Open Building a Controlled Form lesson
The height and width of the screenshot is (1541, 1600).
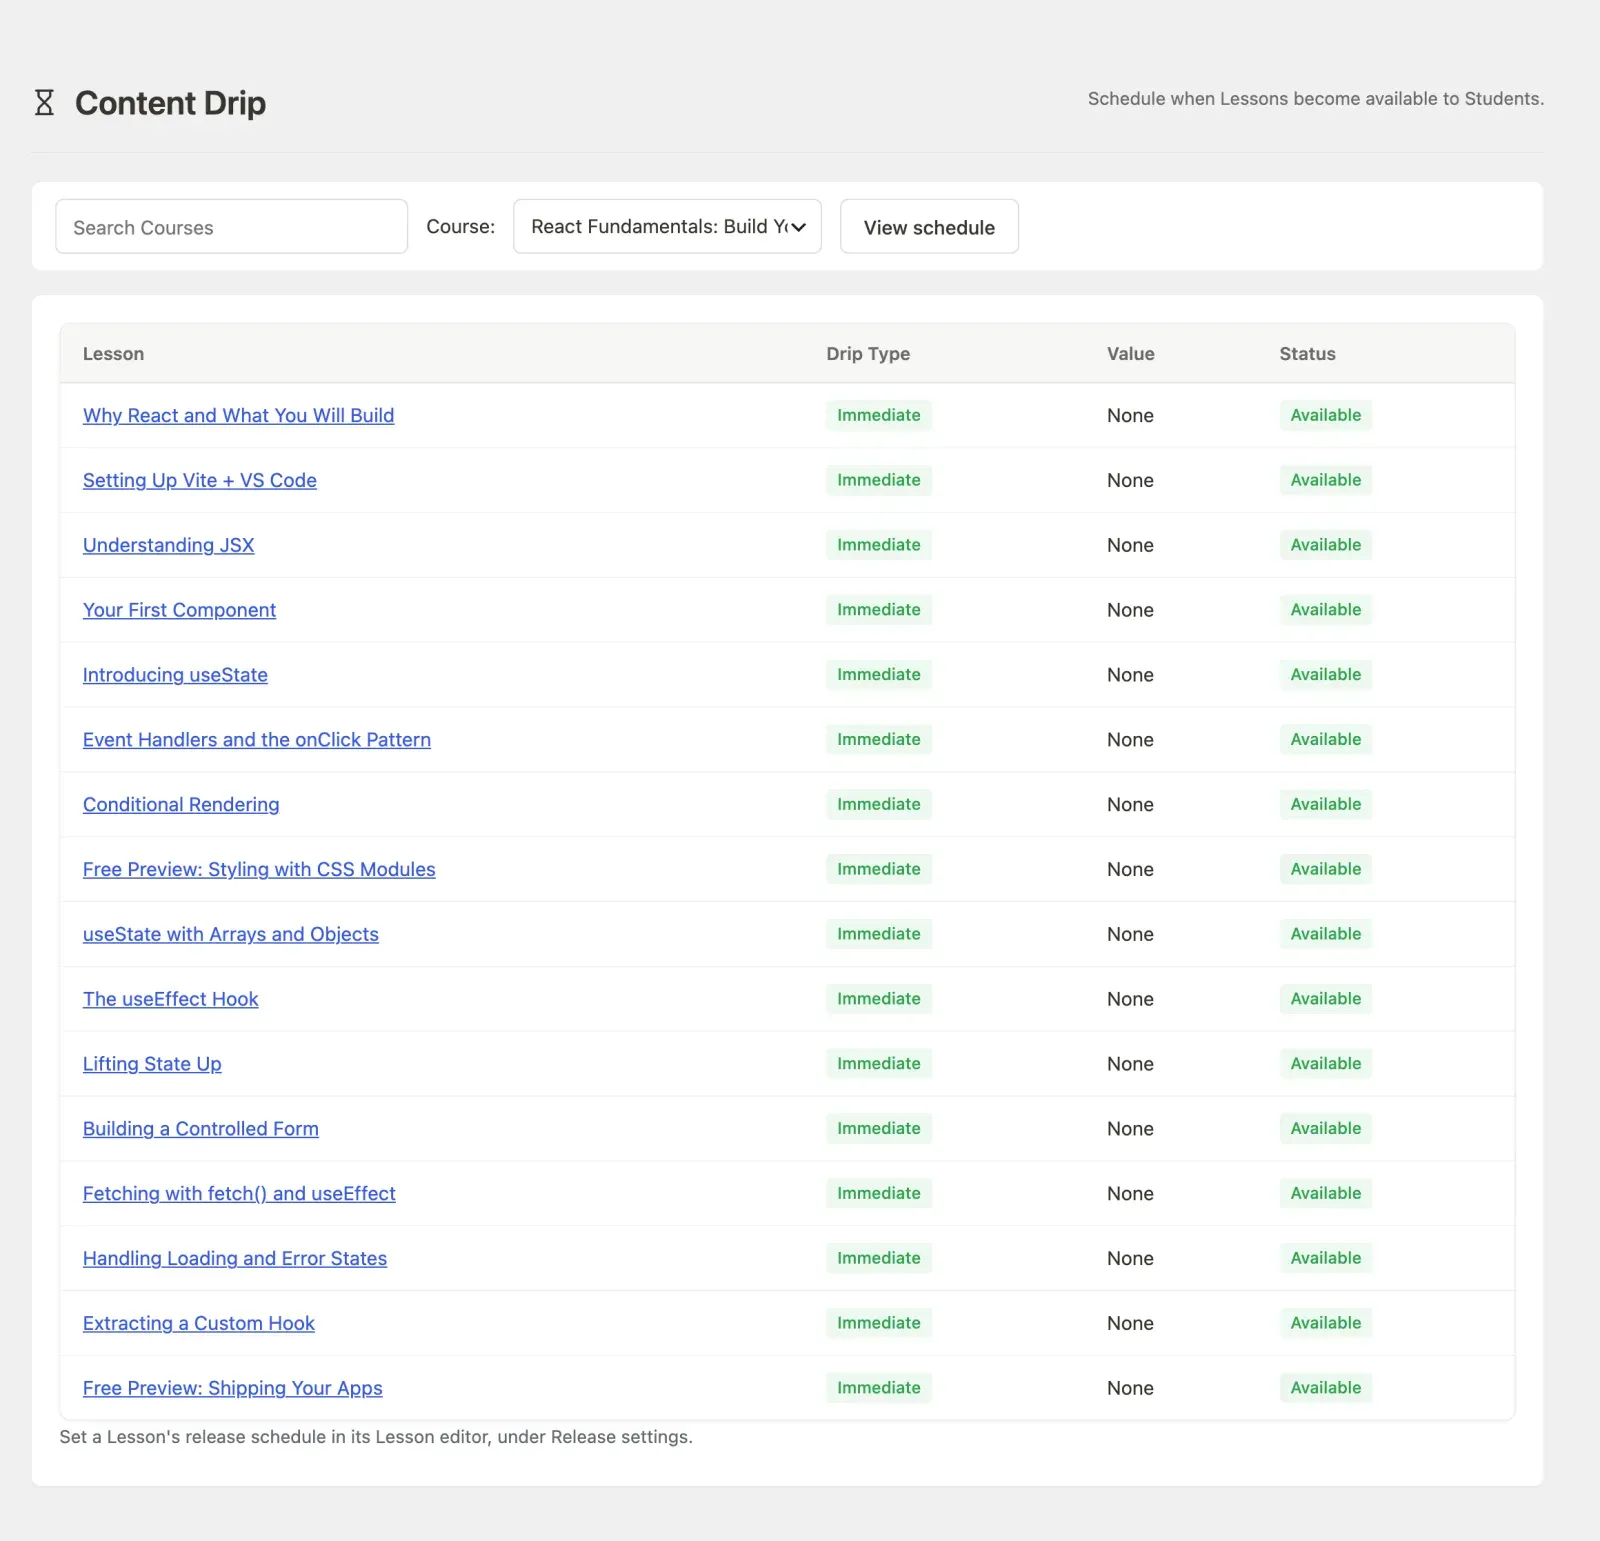tap(201, 1129)
